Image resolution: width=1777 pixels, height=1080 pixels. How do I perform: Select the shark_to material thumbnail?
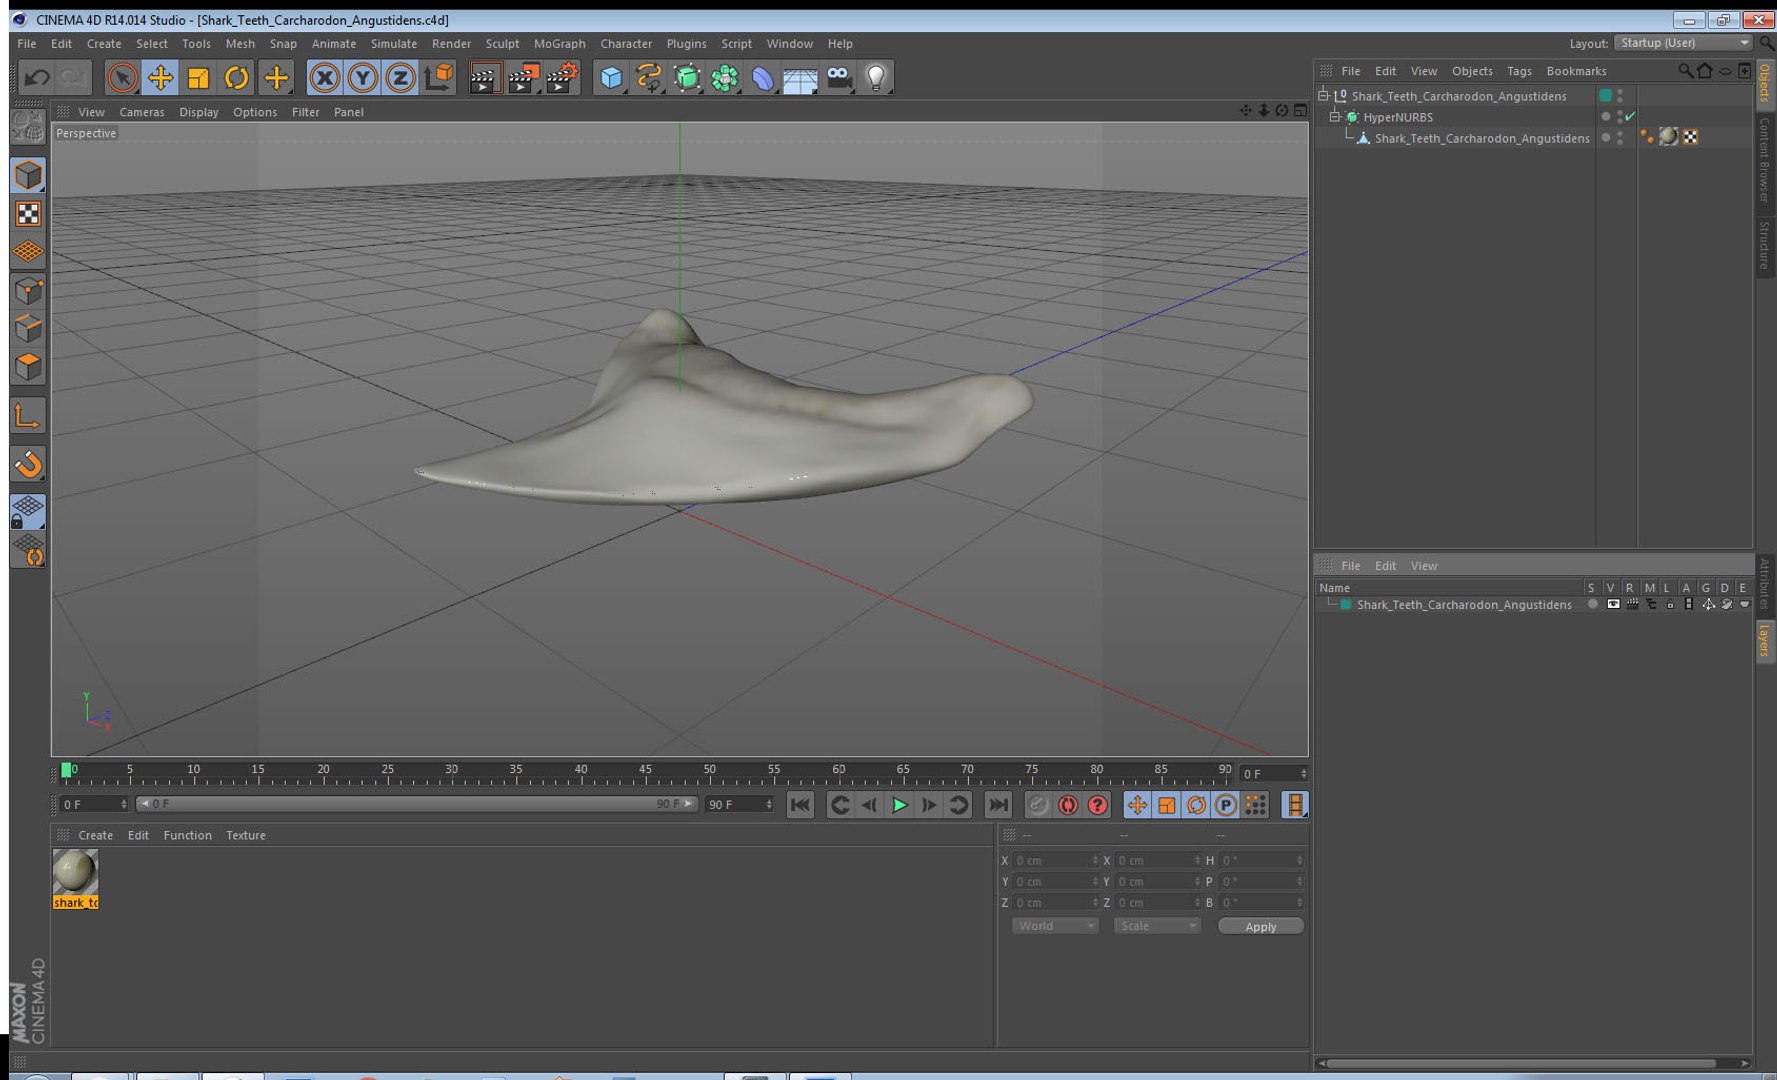(75, 878)
